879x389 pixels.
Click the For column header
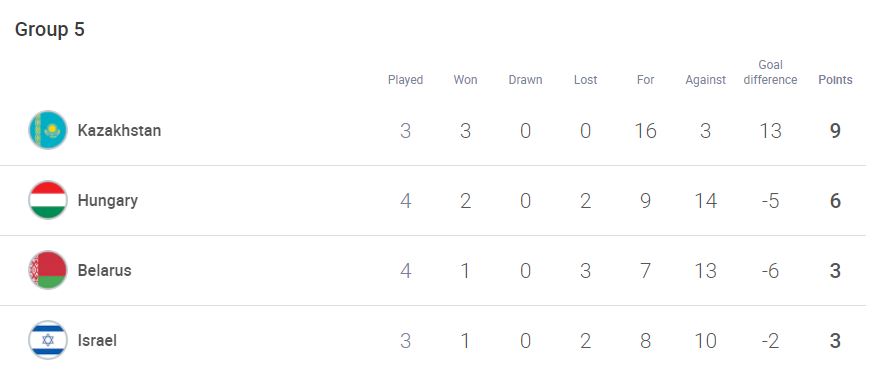pyautogui.click(x=645, y=80)
